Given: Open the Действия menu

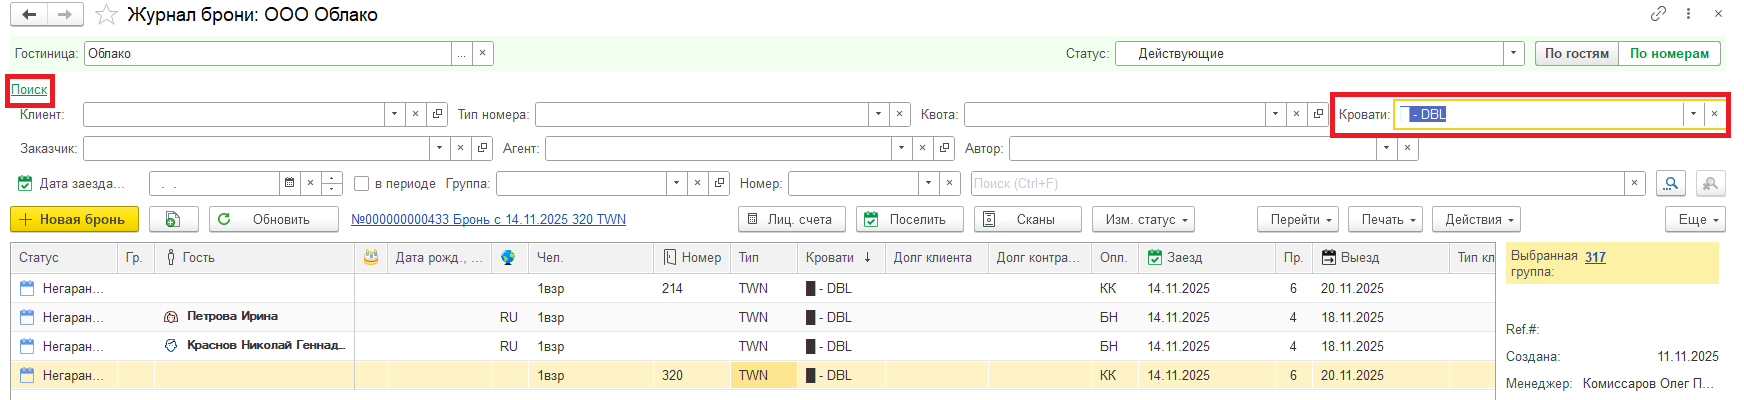Looking at the screenshot, I should (x=1476, y=219).
